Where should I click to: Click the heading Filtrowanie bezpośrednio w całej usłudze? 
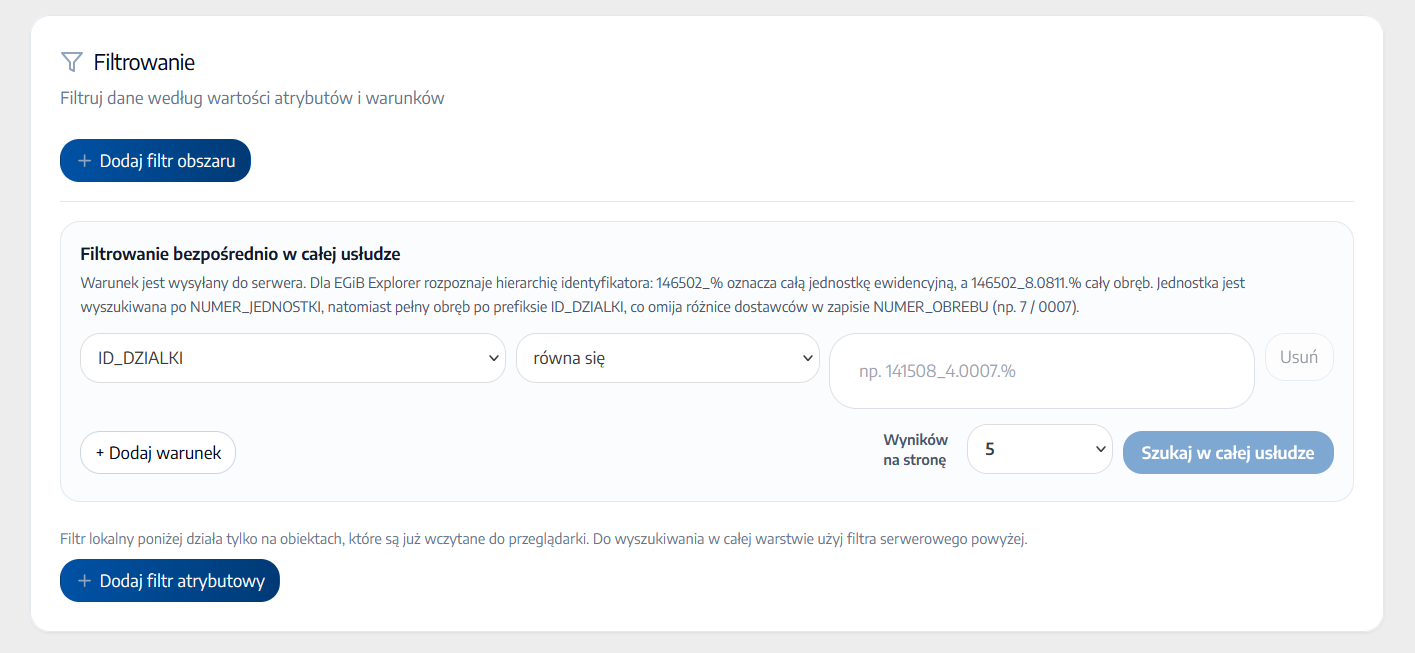pyautogui.click(x=240, y=254)
